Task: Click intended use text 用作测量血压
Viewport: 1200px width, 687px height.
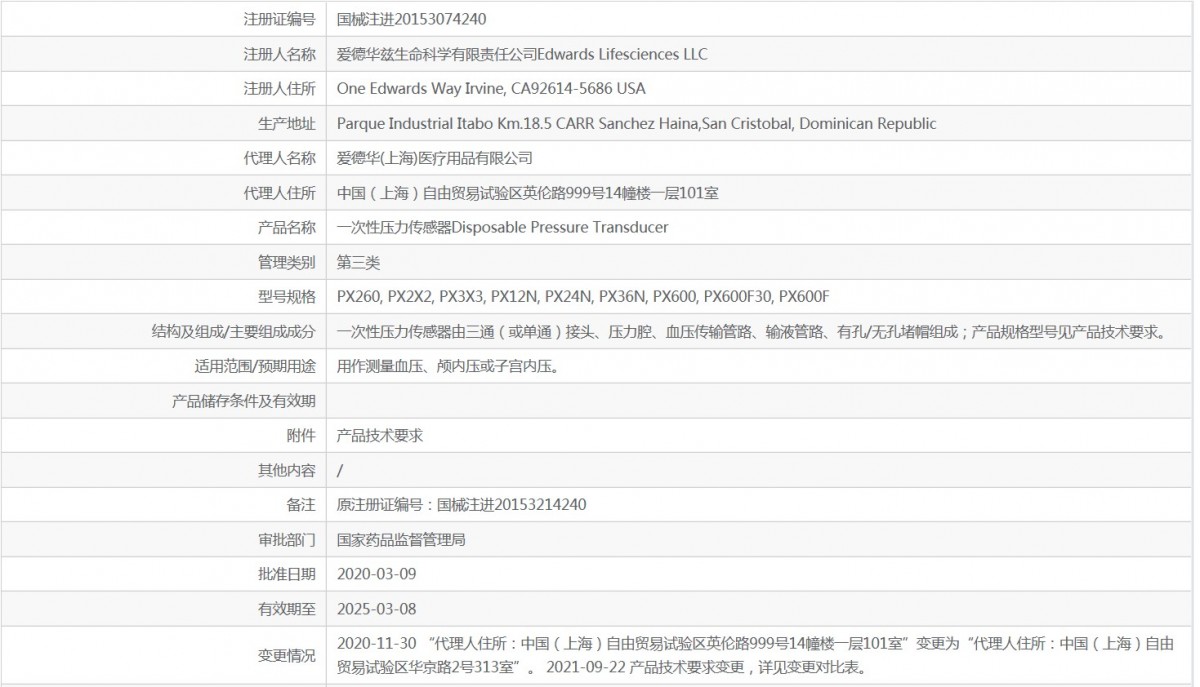Action: click(448, 367)
